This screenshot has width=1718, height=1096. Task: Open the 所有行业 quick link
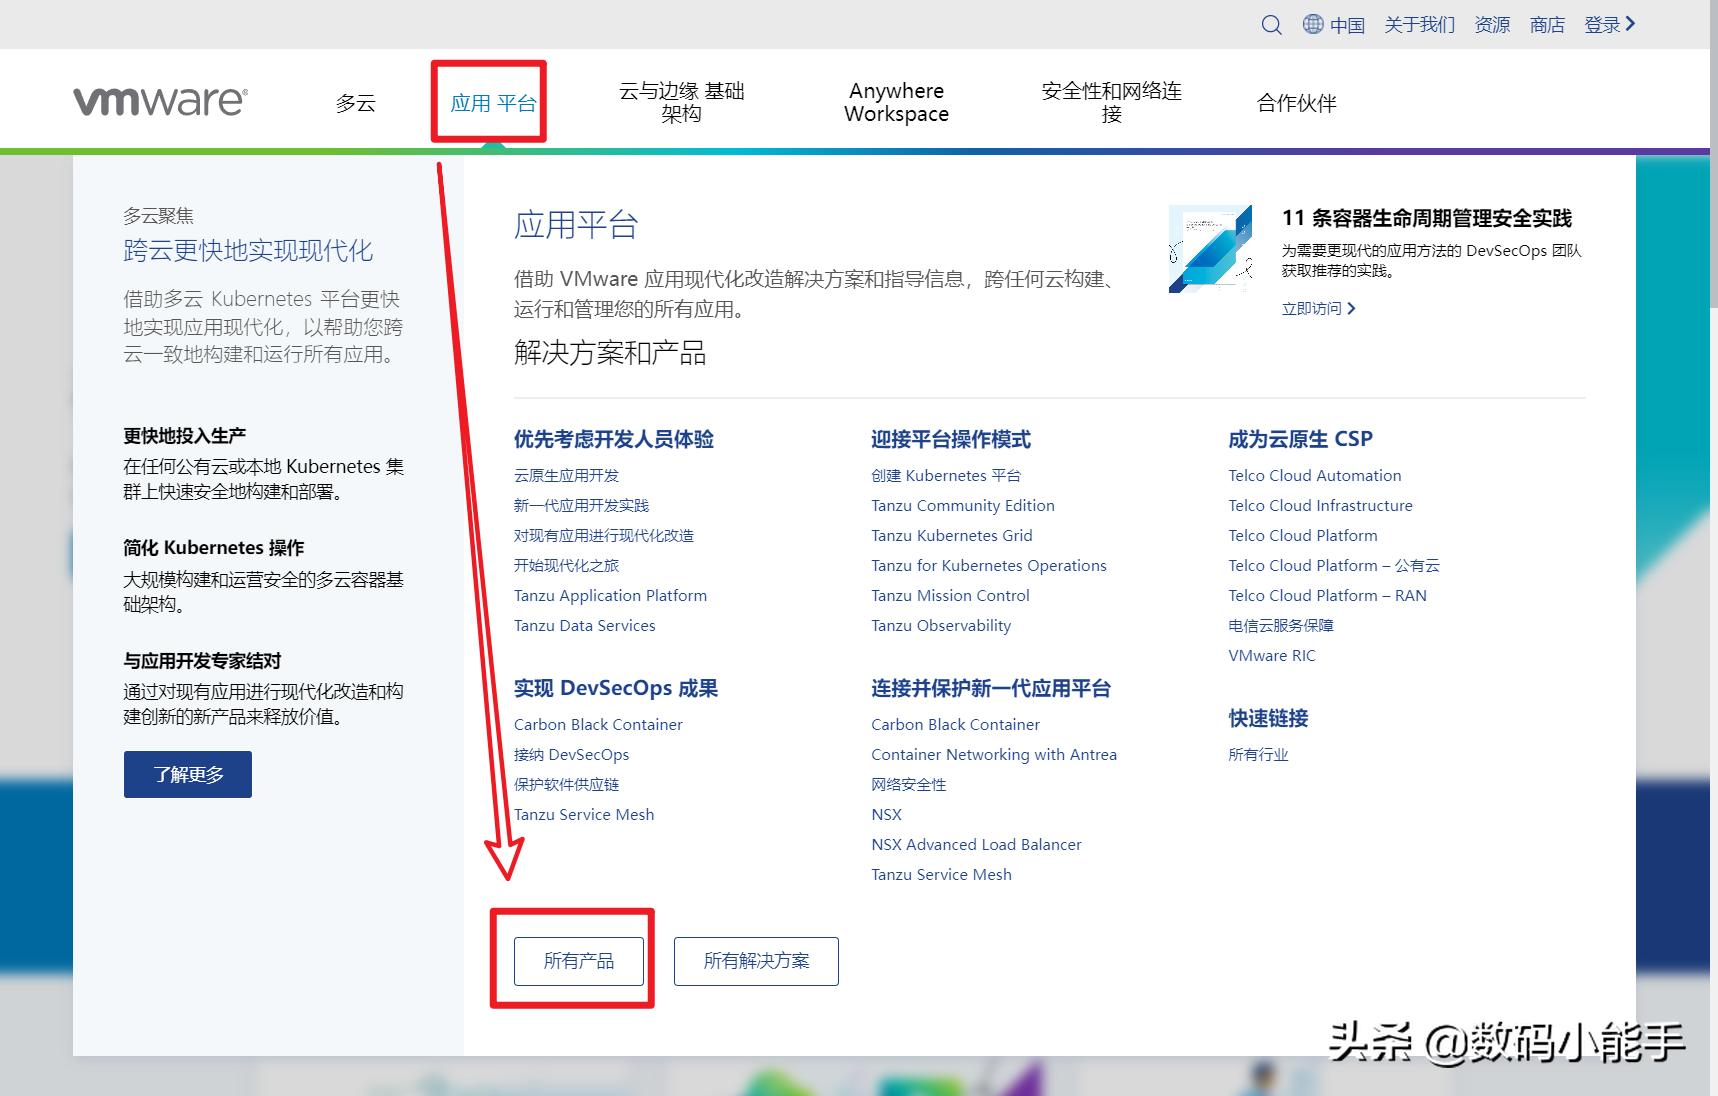(1259, 755)
